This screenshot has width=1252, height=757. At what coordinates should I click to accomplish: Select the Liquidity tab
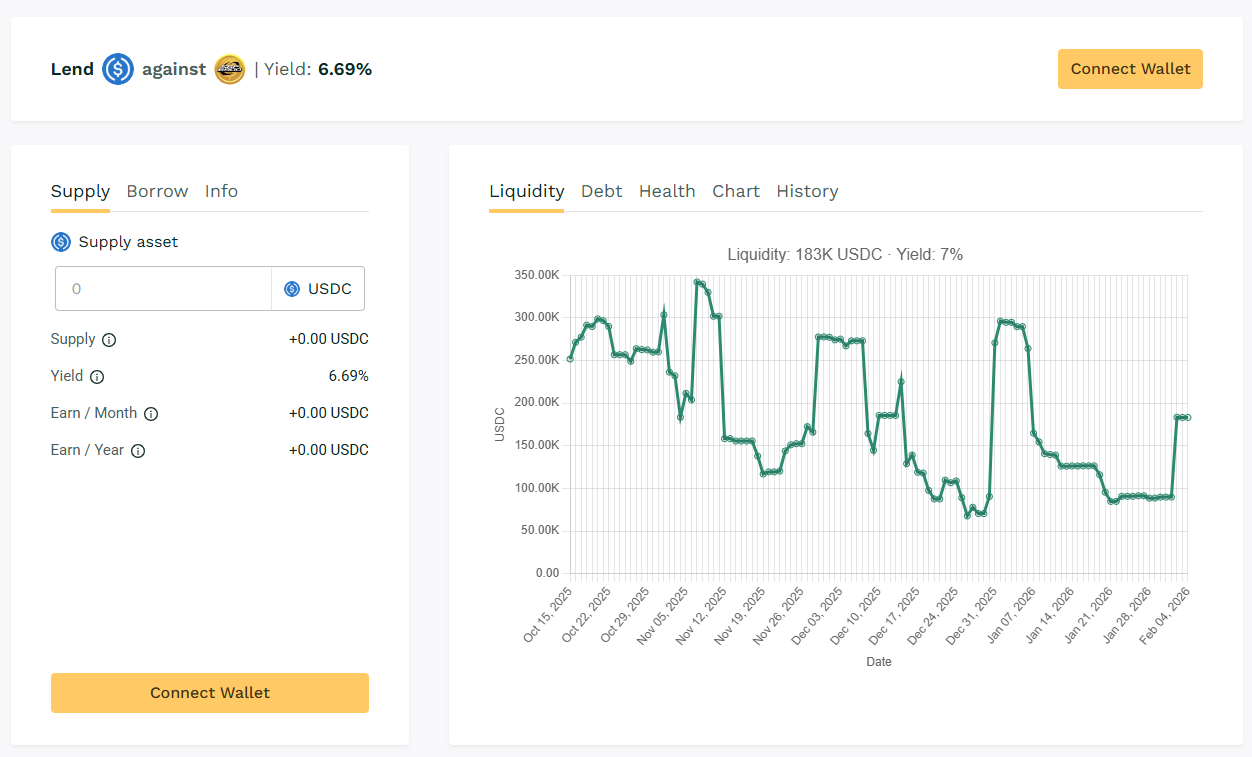526,191
